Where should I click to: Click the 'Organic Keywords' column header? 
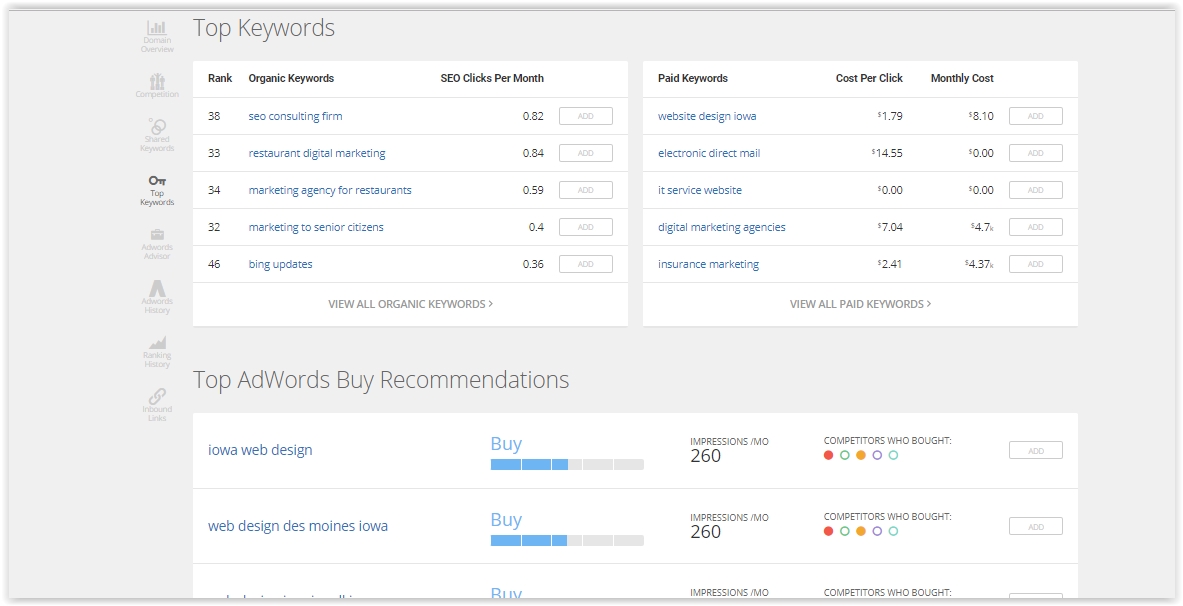tap(291, 78)
